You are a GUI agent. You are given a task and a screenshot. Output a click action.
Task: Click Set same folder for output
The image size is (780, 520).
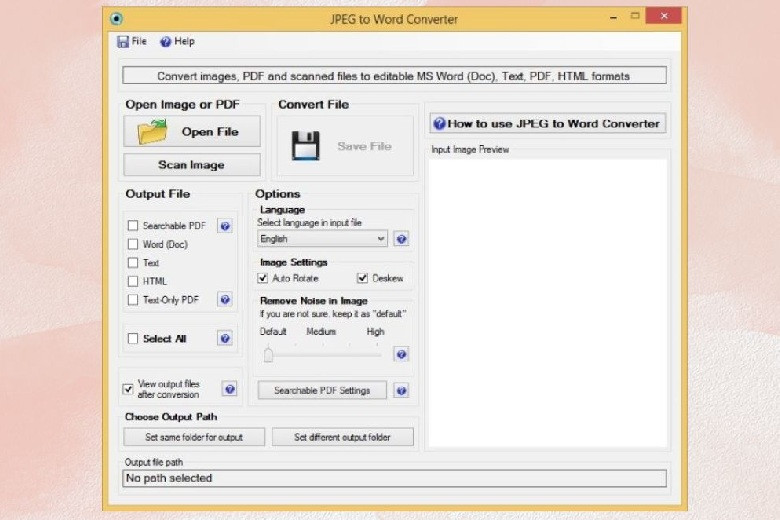pyautogui.click(x=194, y=437)
